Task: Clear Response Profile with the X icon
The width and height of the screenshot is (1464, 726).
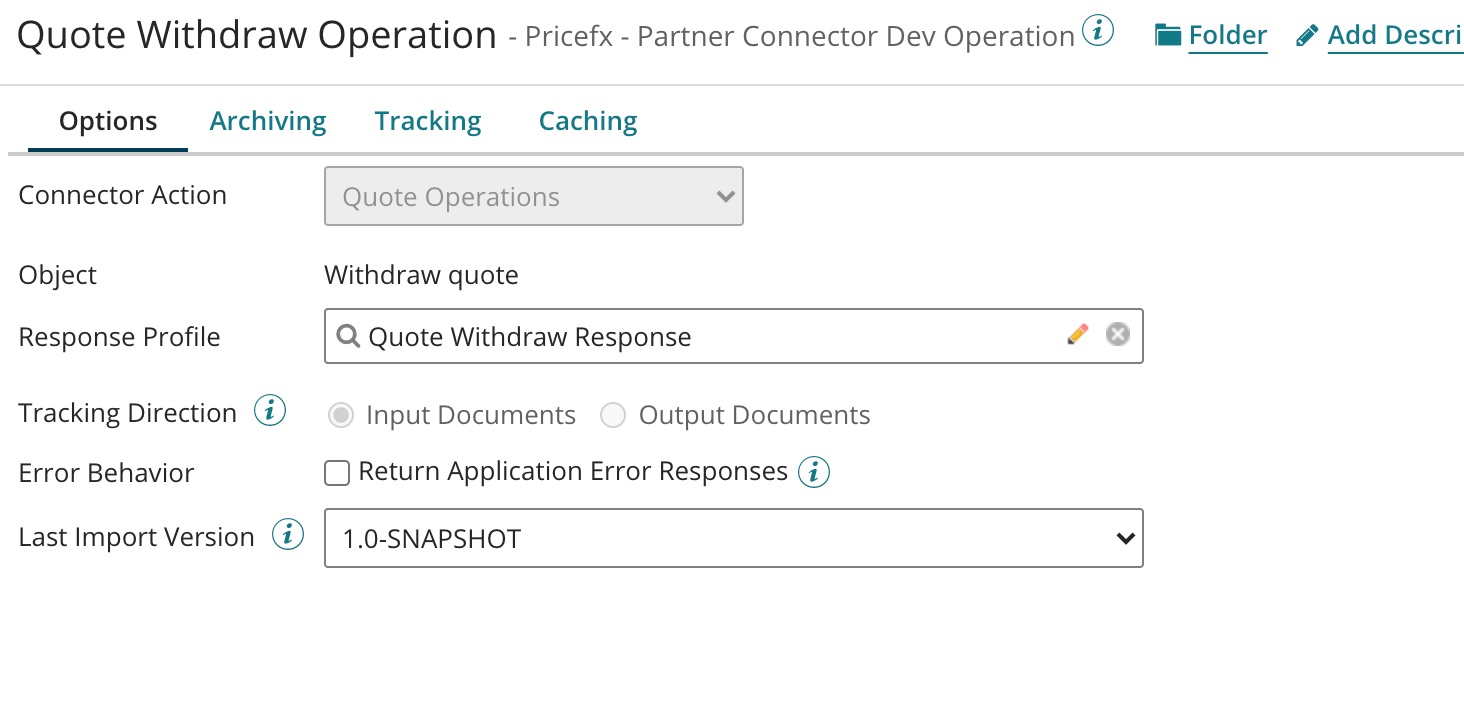Action: click(x=1118, y=335)
